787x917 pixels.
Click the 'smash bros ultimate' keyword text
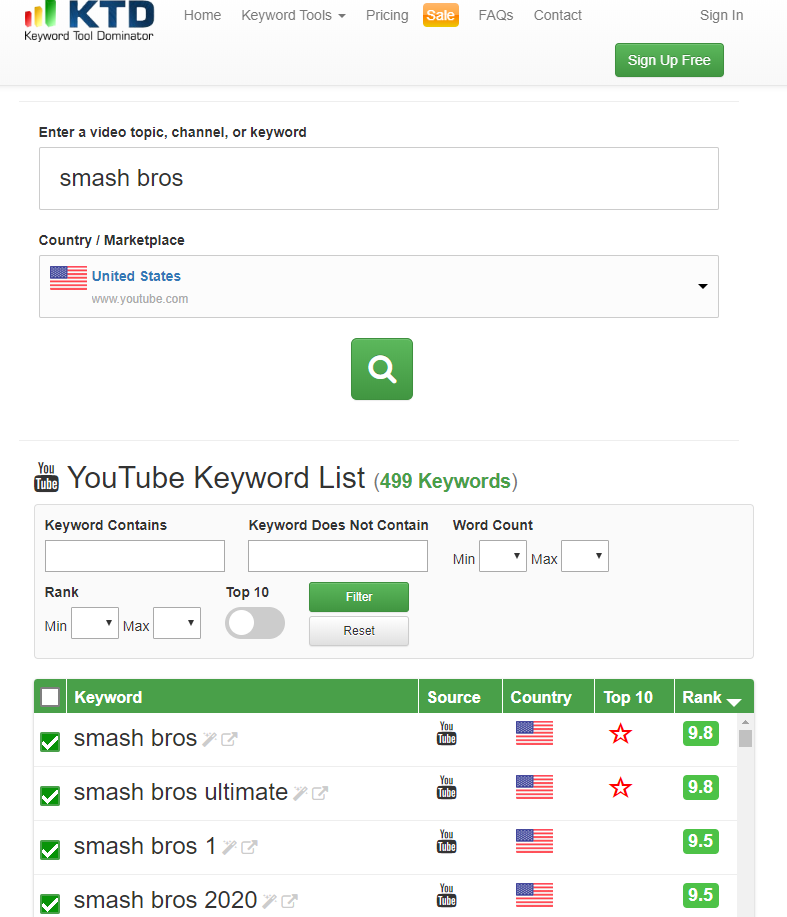181,792
